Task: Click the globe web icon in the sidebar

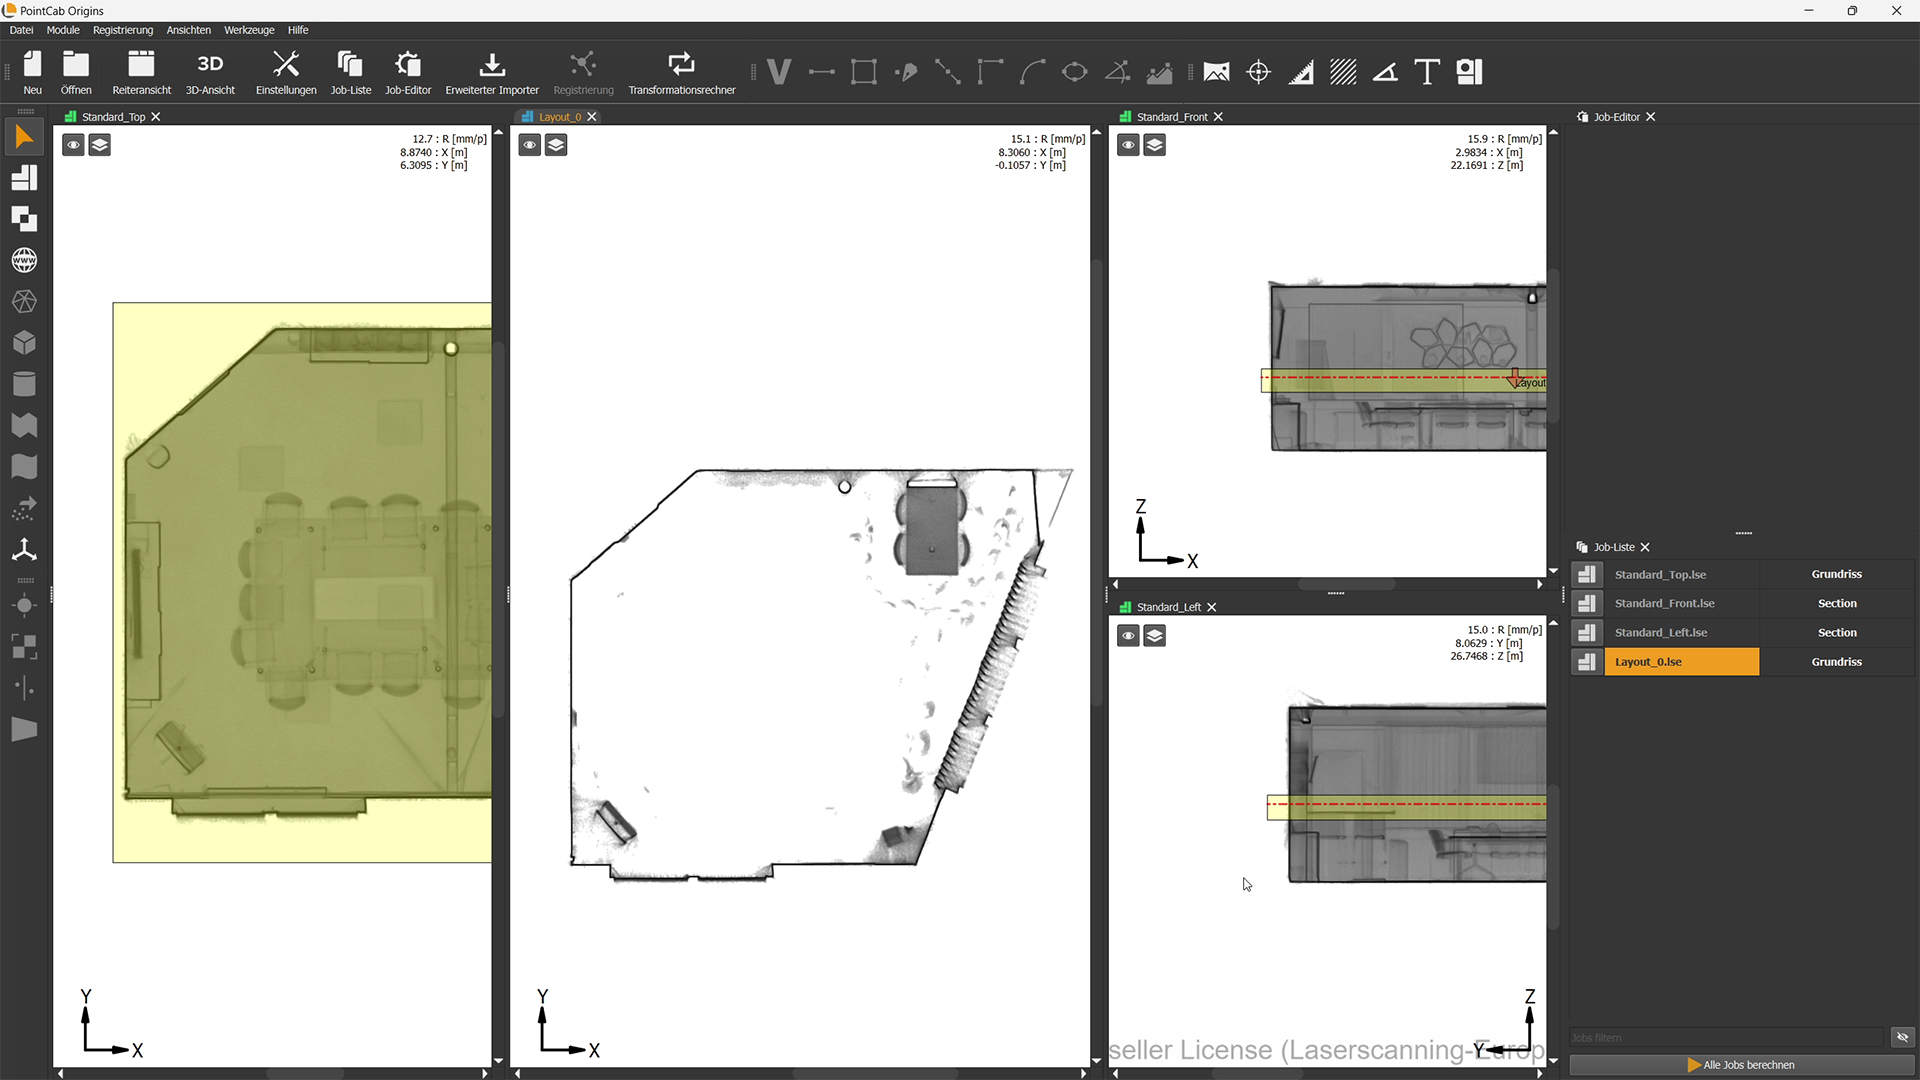Action: [24, 260]
